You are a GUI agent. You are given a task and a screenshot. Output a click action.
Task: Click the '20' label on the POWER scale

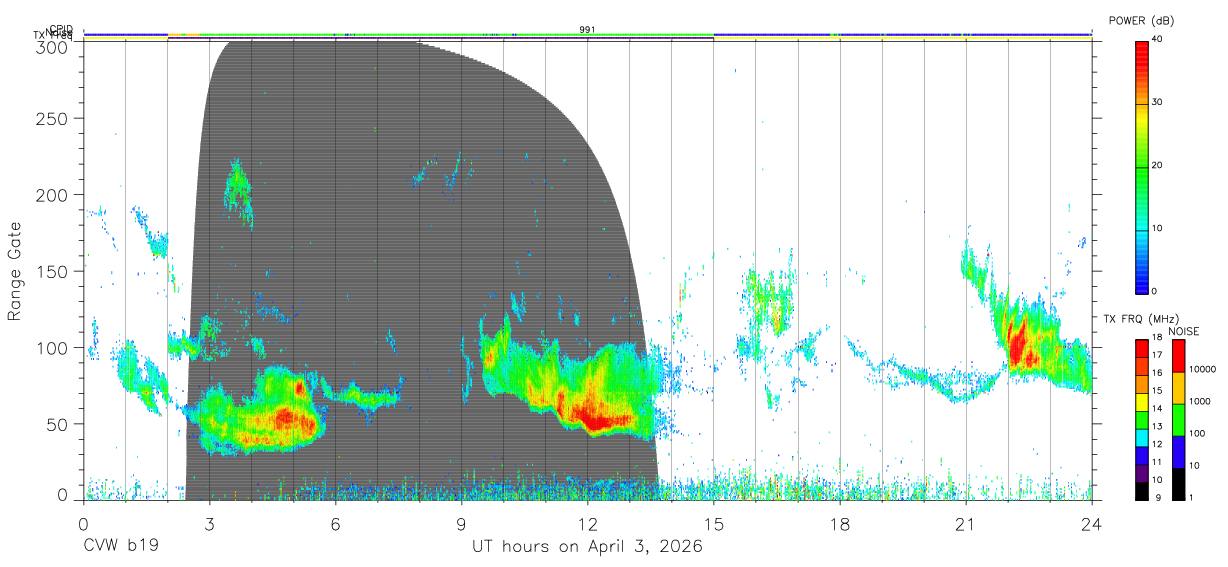tap(1158, 166)
